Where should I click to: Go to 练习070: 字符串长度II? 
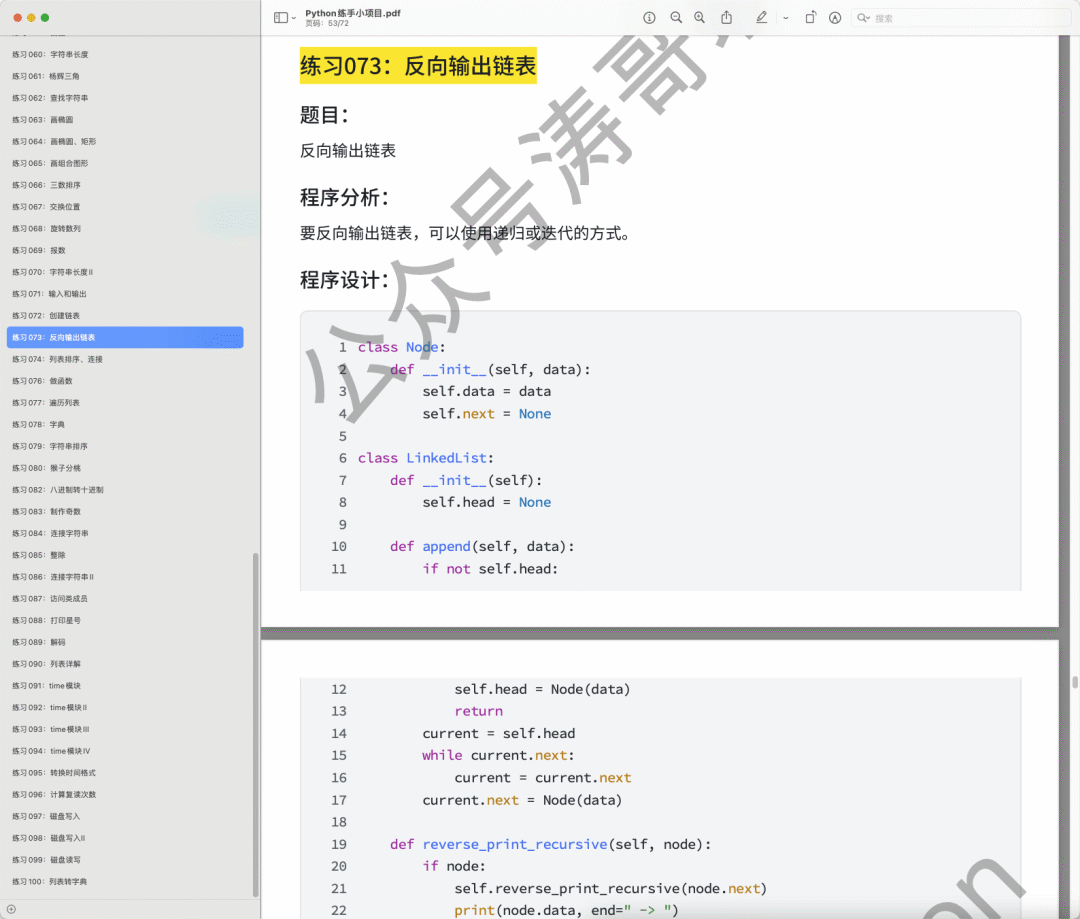coord(52,272)
